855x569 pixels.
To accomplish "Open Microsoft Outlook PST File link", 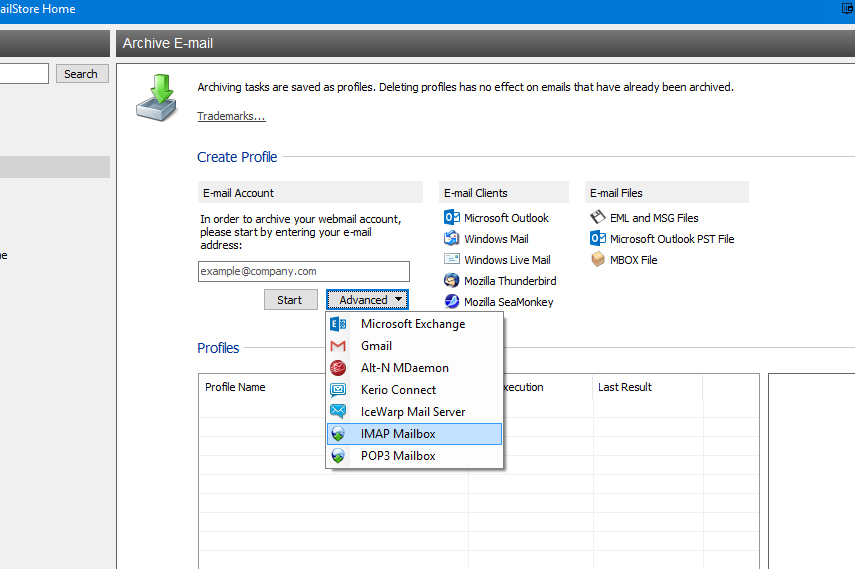I will click(x=672, y=239).
